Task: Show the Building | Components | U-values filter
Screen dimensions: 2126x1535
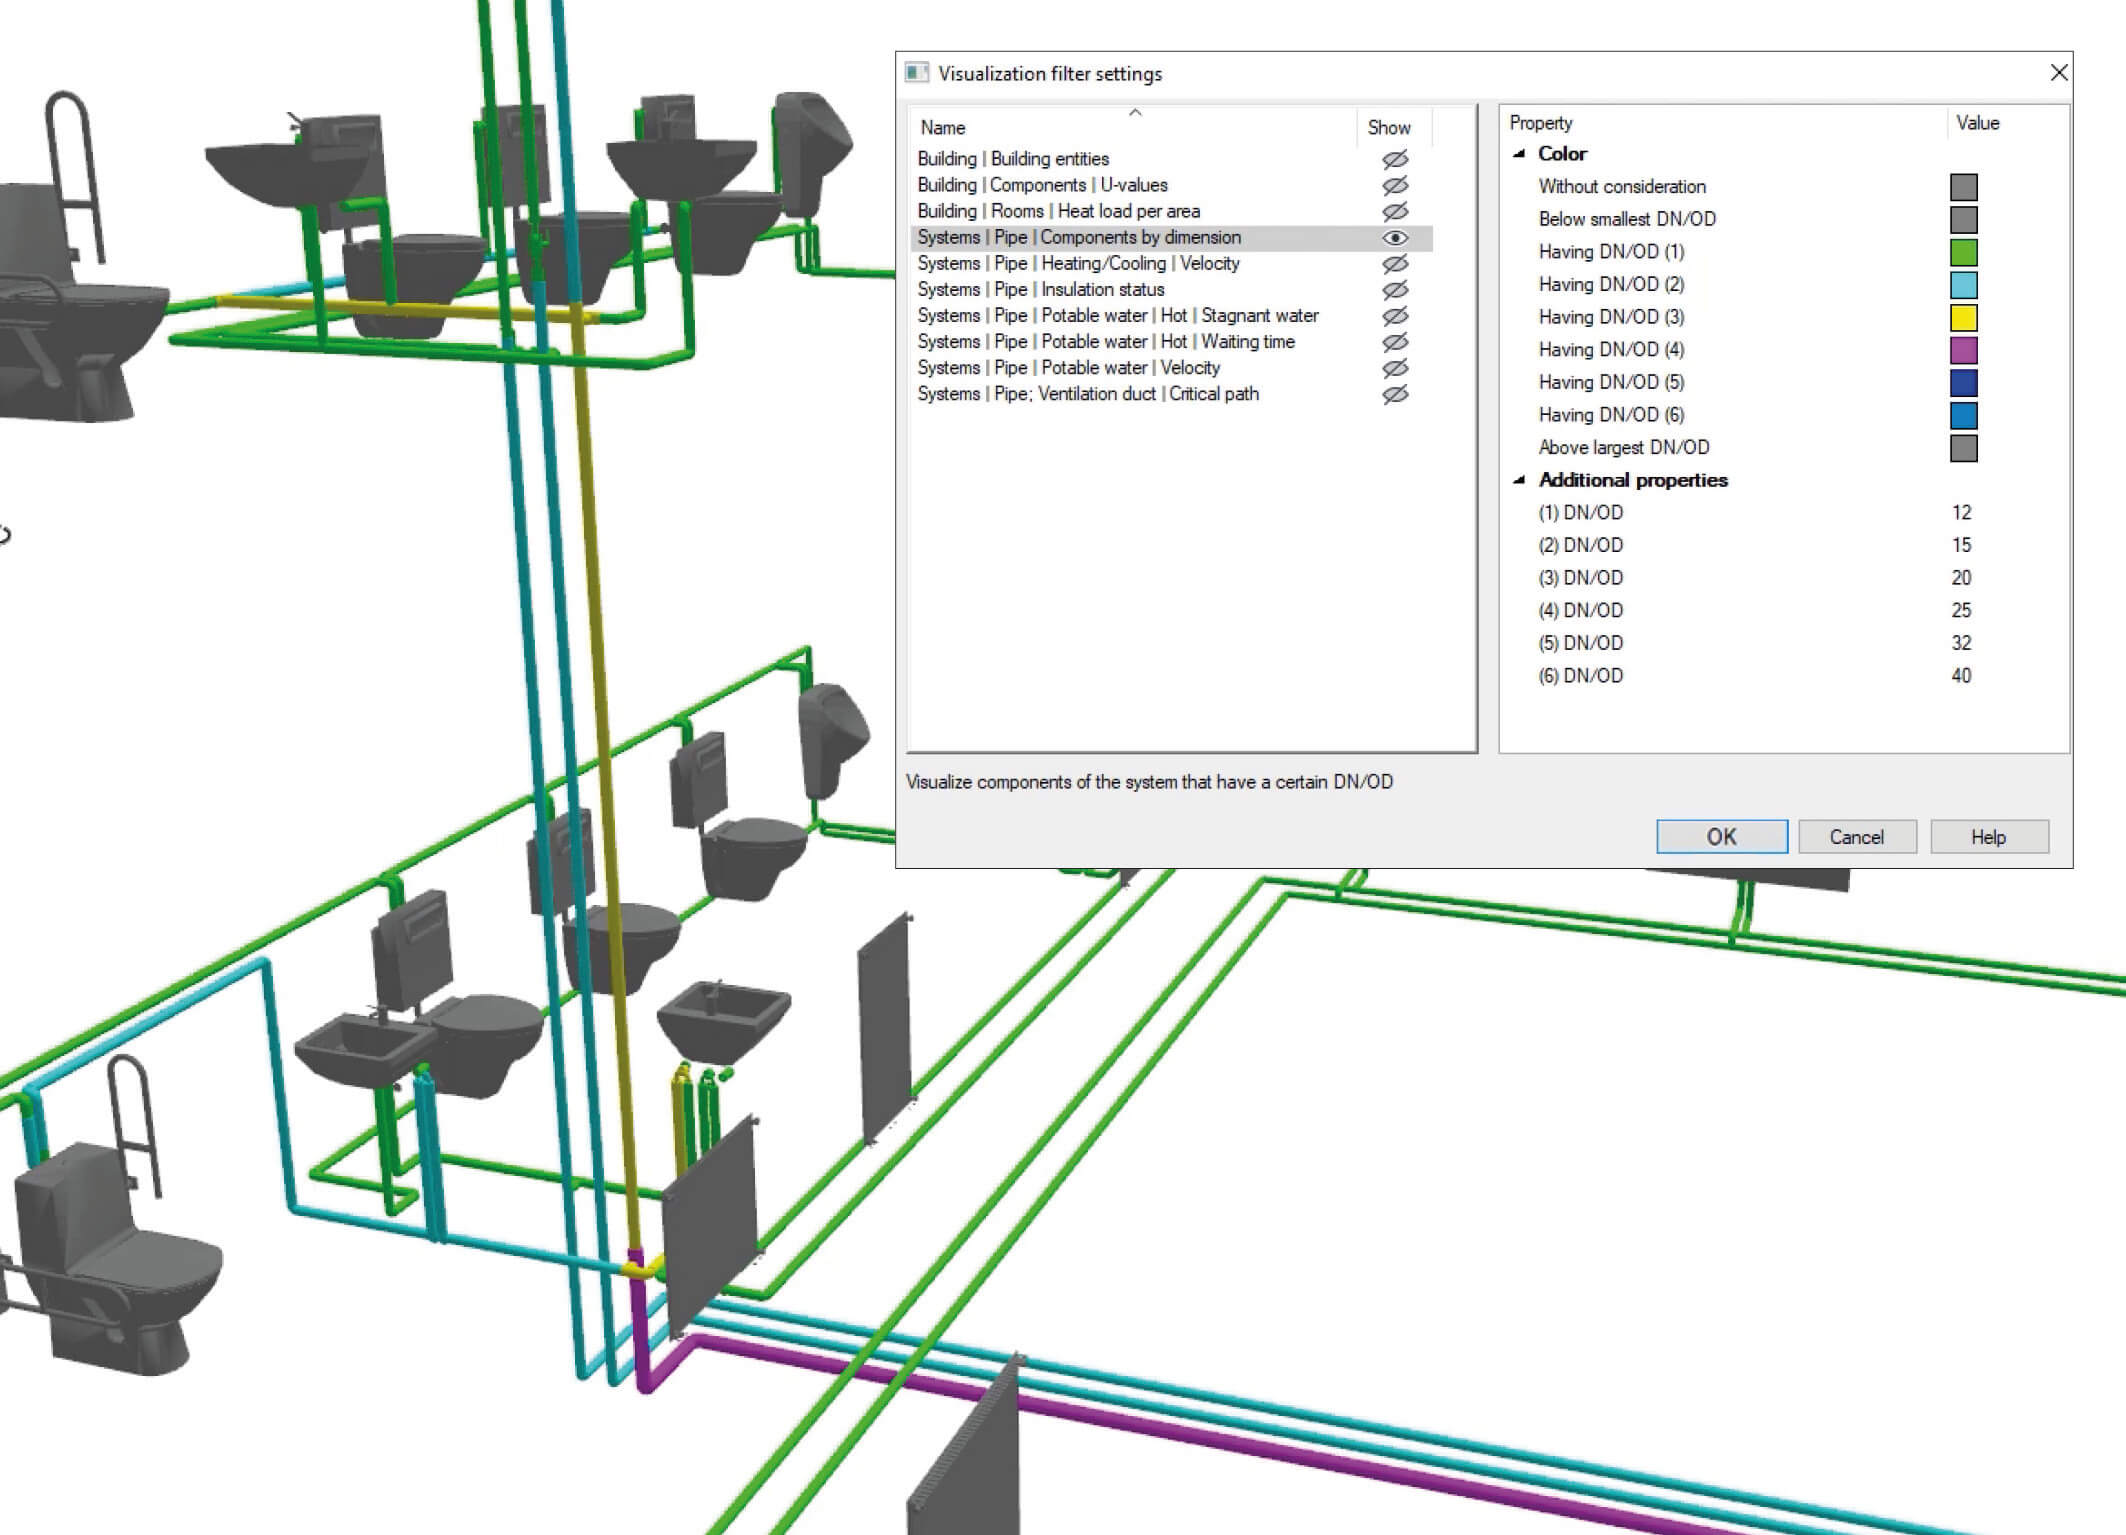Action: pos(1395,184)
